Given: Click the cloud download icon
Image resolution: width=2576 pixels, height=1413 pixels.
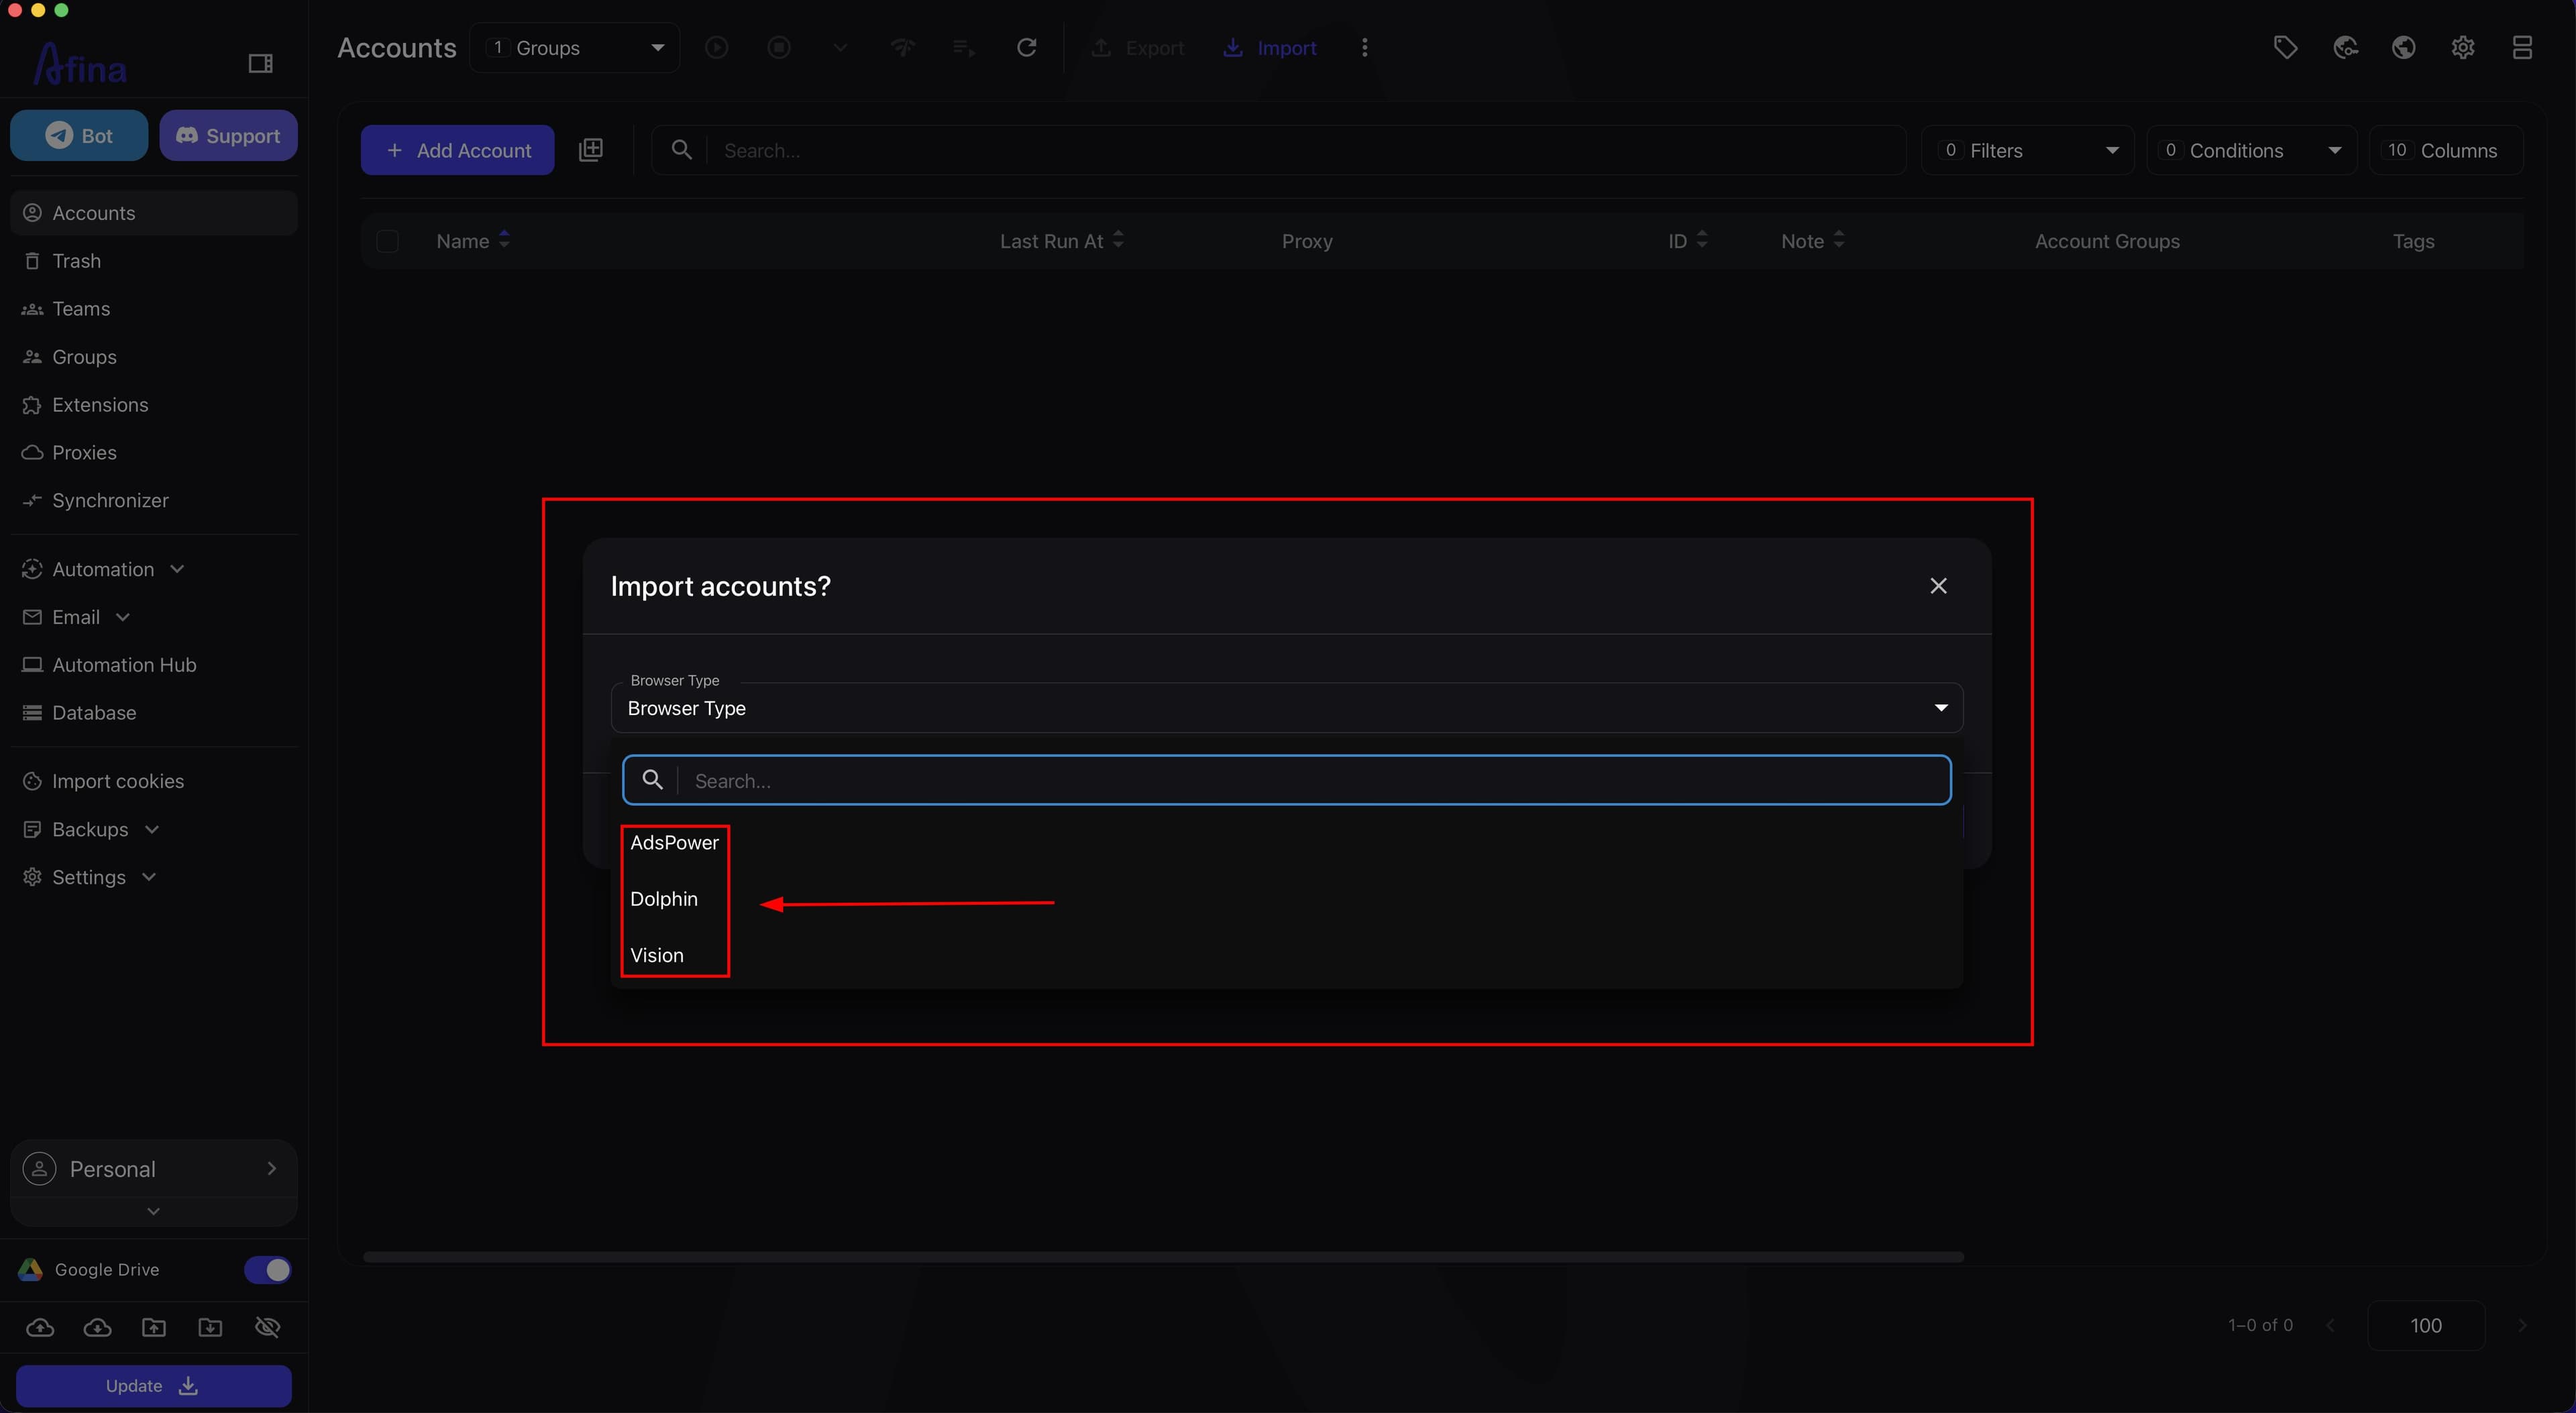Looking at the screenshot, I should coord(97,1327).
